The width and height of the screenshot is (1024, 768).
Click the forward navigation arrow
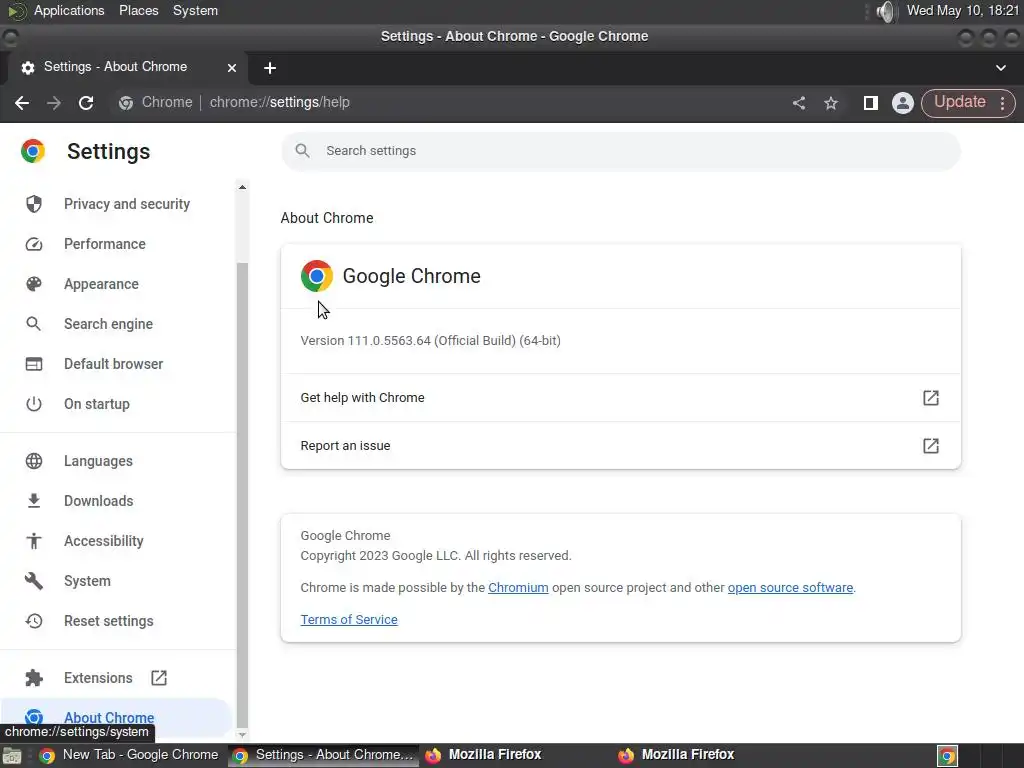coord(54,103)
